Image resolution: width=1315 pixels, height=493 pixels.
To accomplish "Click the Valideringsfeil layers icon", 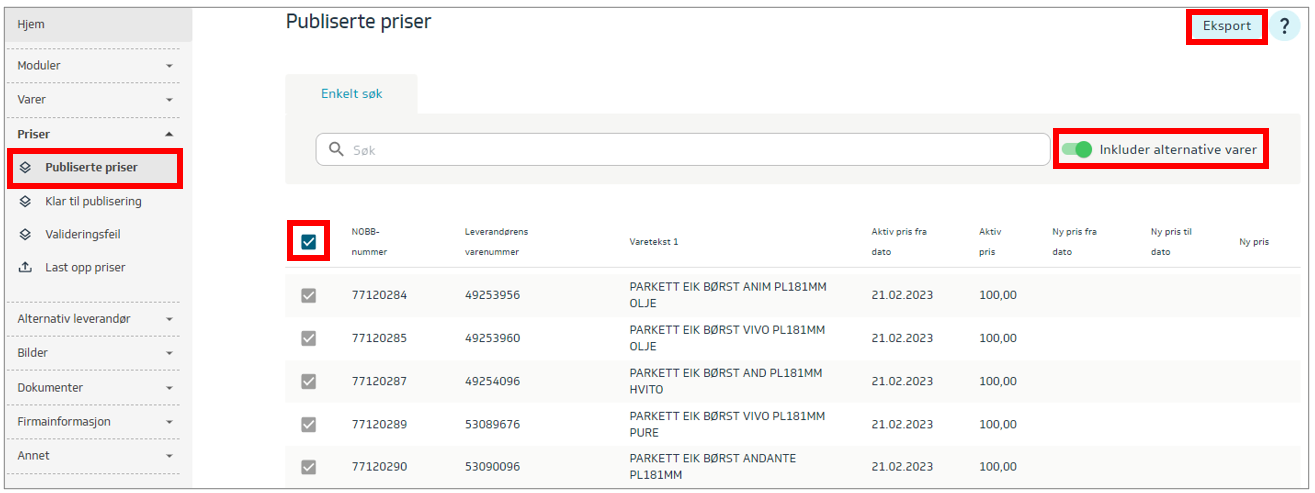I will [x=26, y=234].
